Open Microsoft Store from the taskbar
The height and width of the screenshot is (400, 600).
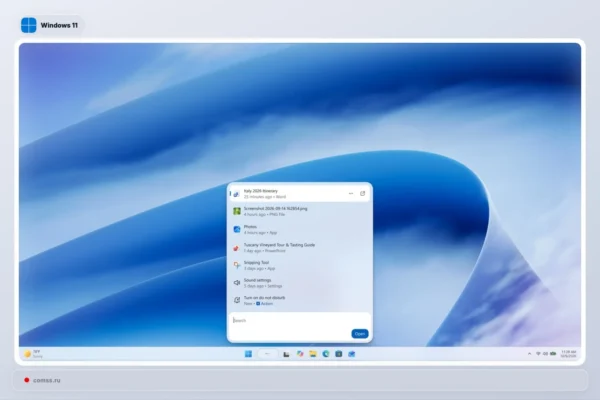339,354
